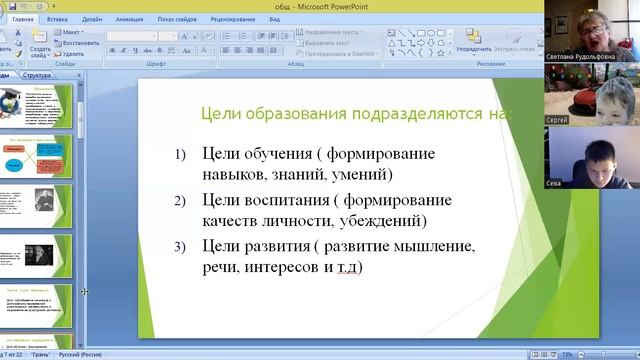This screenshot has height=360, width=640.
Task: Open the Упорядочить arrange menu
Action: pyautogui.click(x=473, y=41)
